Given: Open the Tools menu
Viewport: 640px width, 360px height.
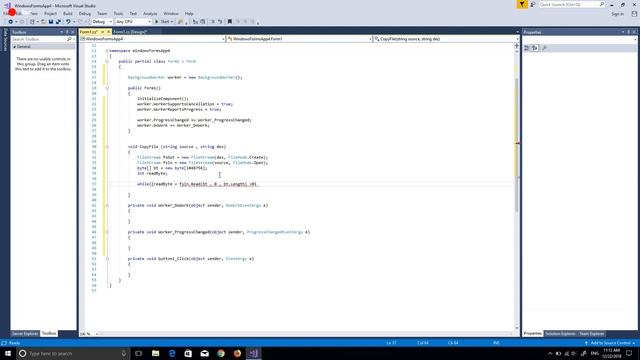Looking at the screenshot, I should tap(118, 13).
